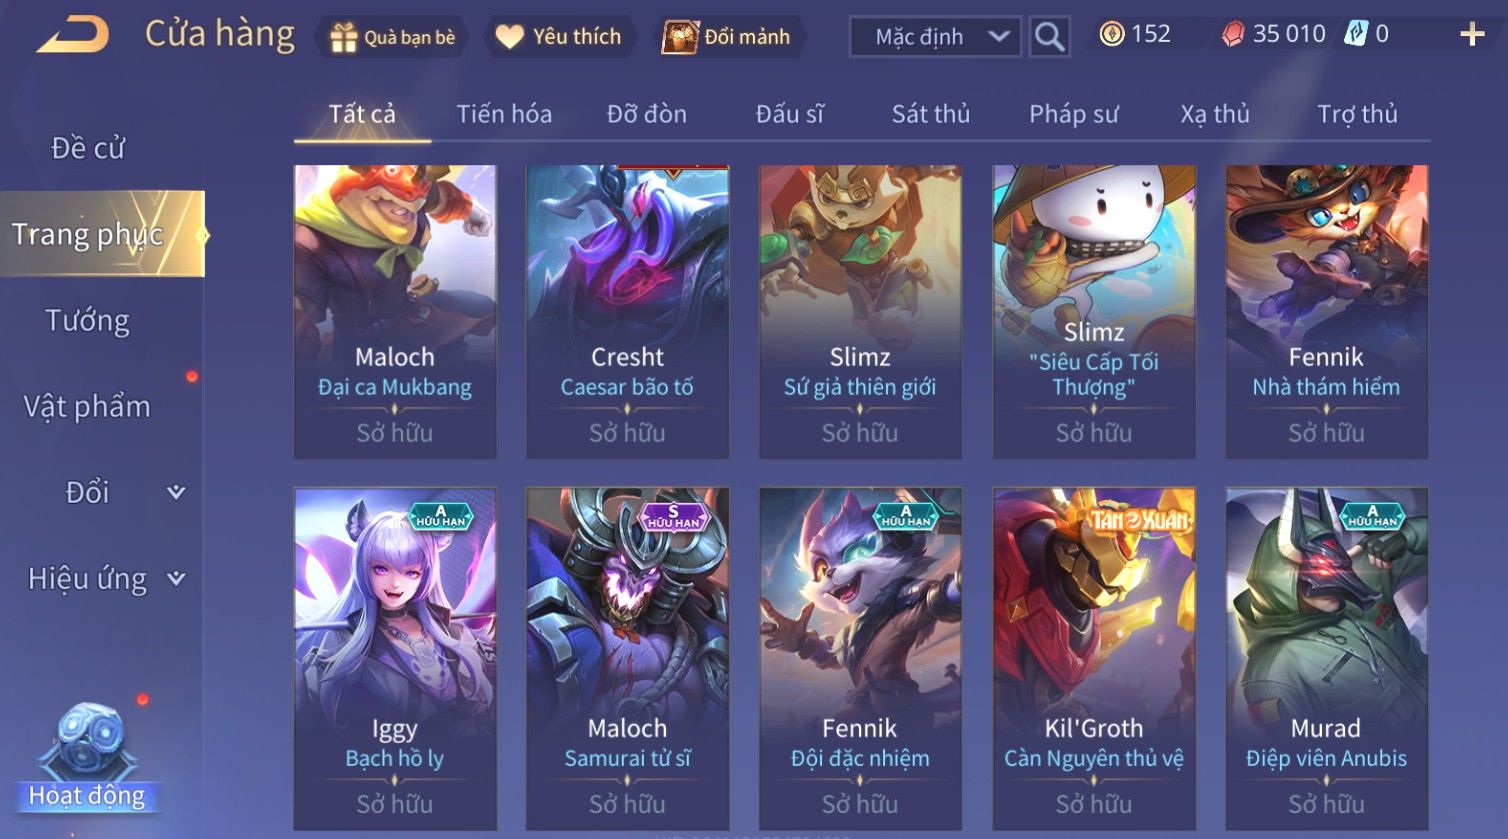
Task: Switch to the Sát thủ tab
Action: tap(930, 114)
